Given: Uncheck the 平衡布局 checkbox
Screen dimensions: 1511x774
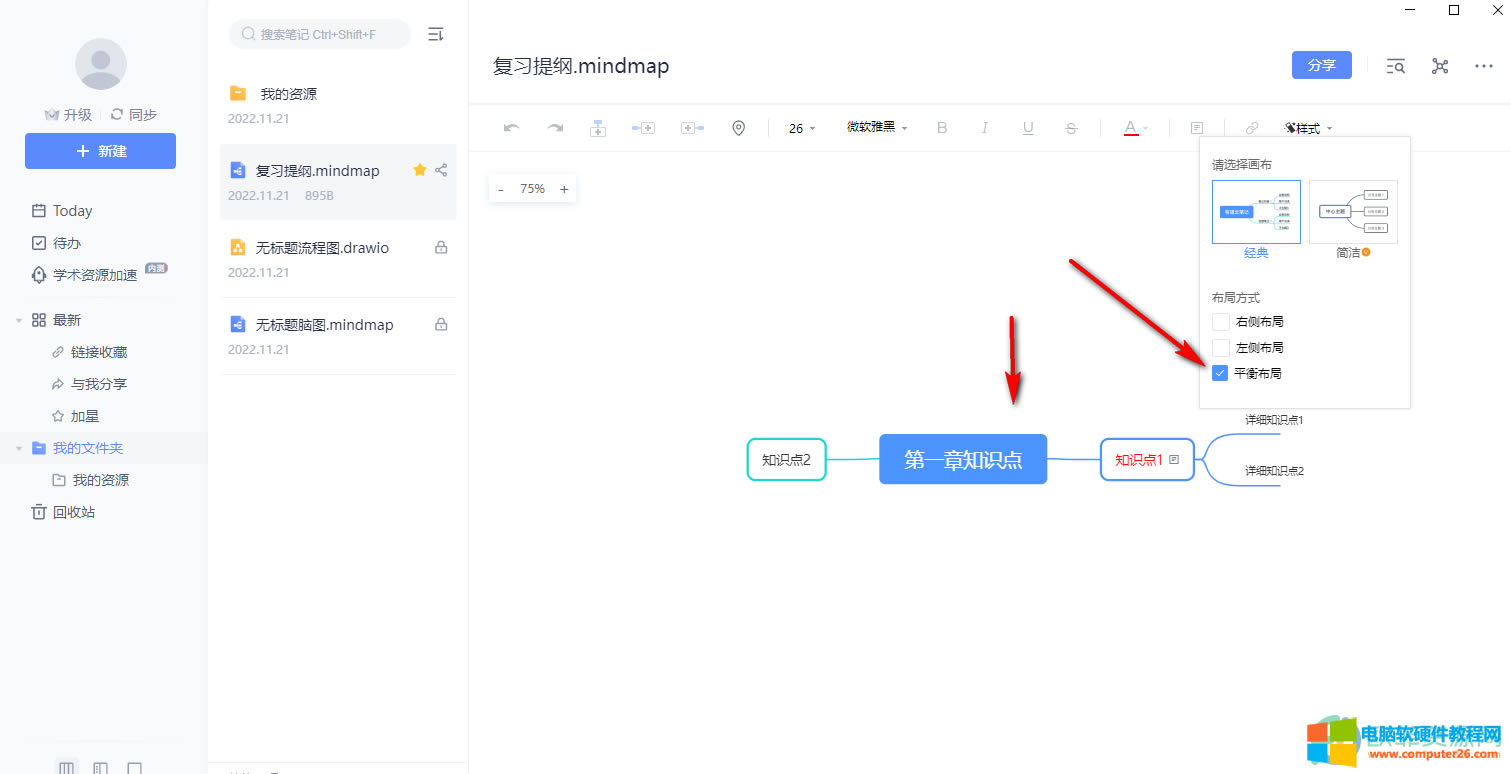Looking at the screenshot, I should click(x=1220, y=373).
